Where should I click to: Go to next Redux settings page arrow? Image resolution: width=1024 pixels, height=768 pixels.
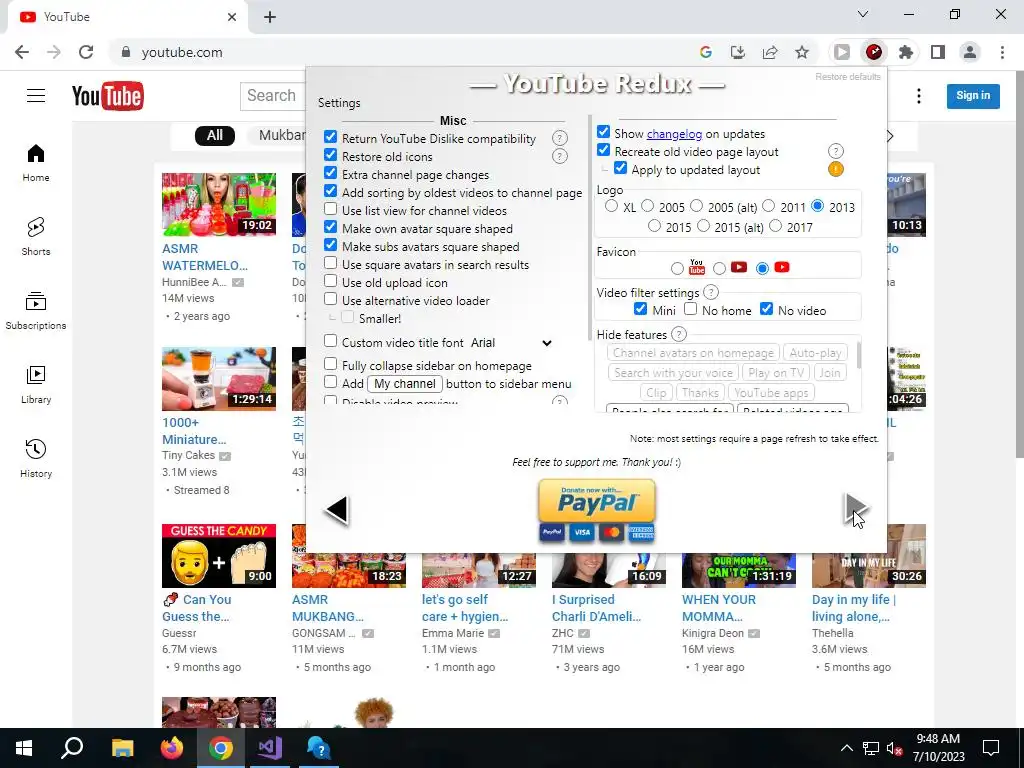855,508
